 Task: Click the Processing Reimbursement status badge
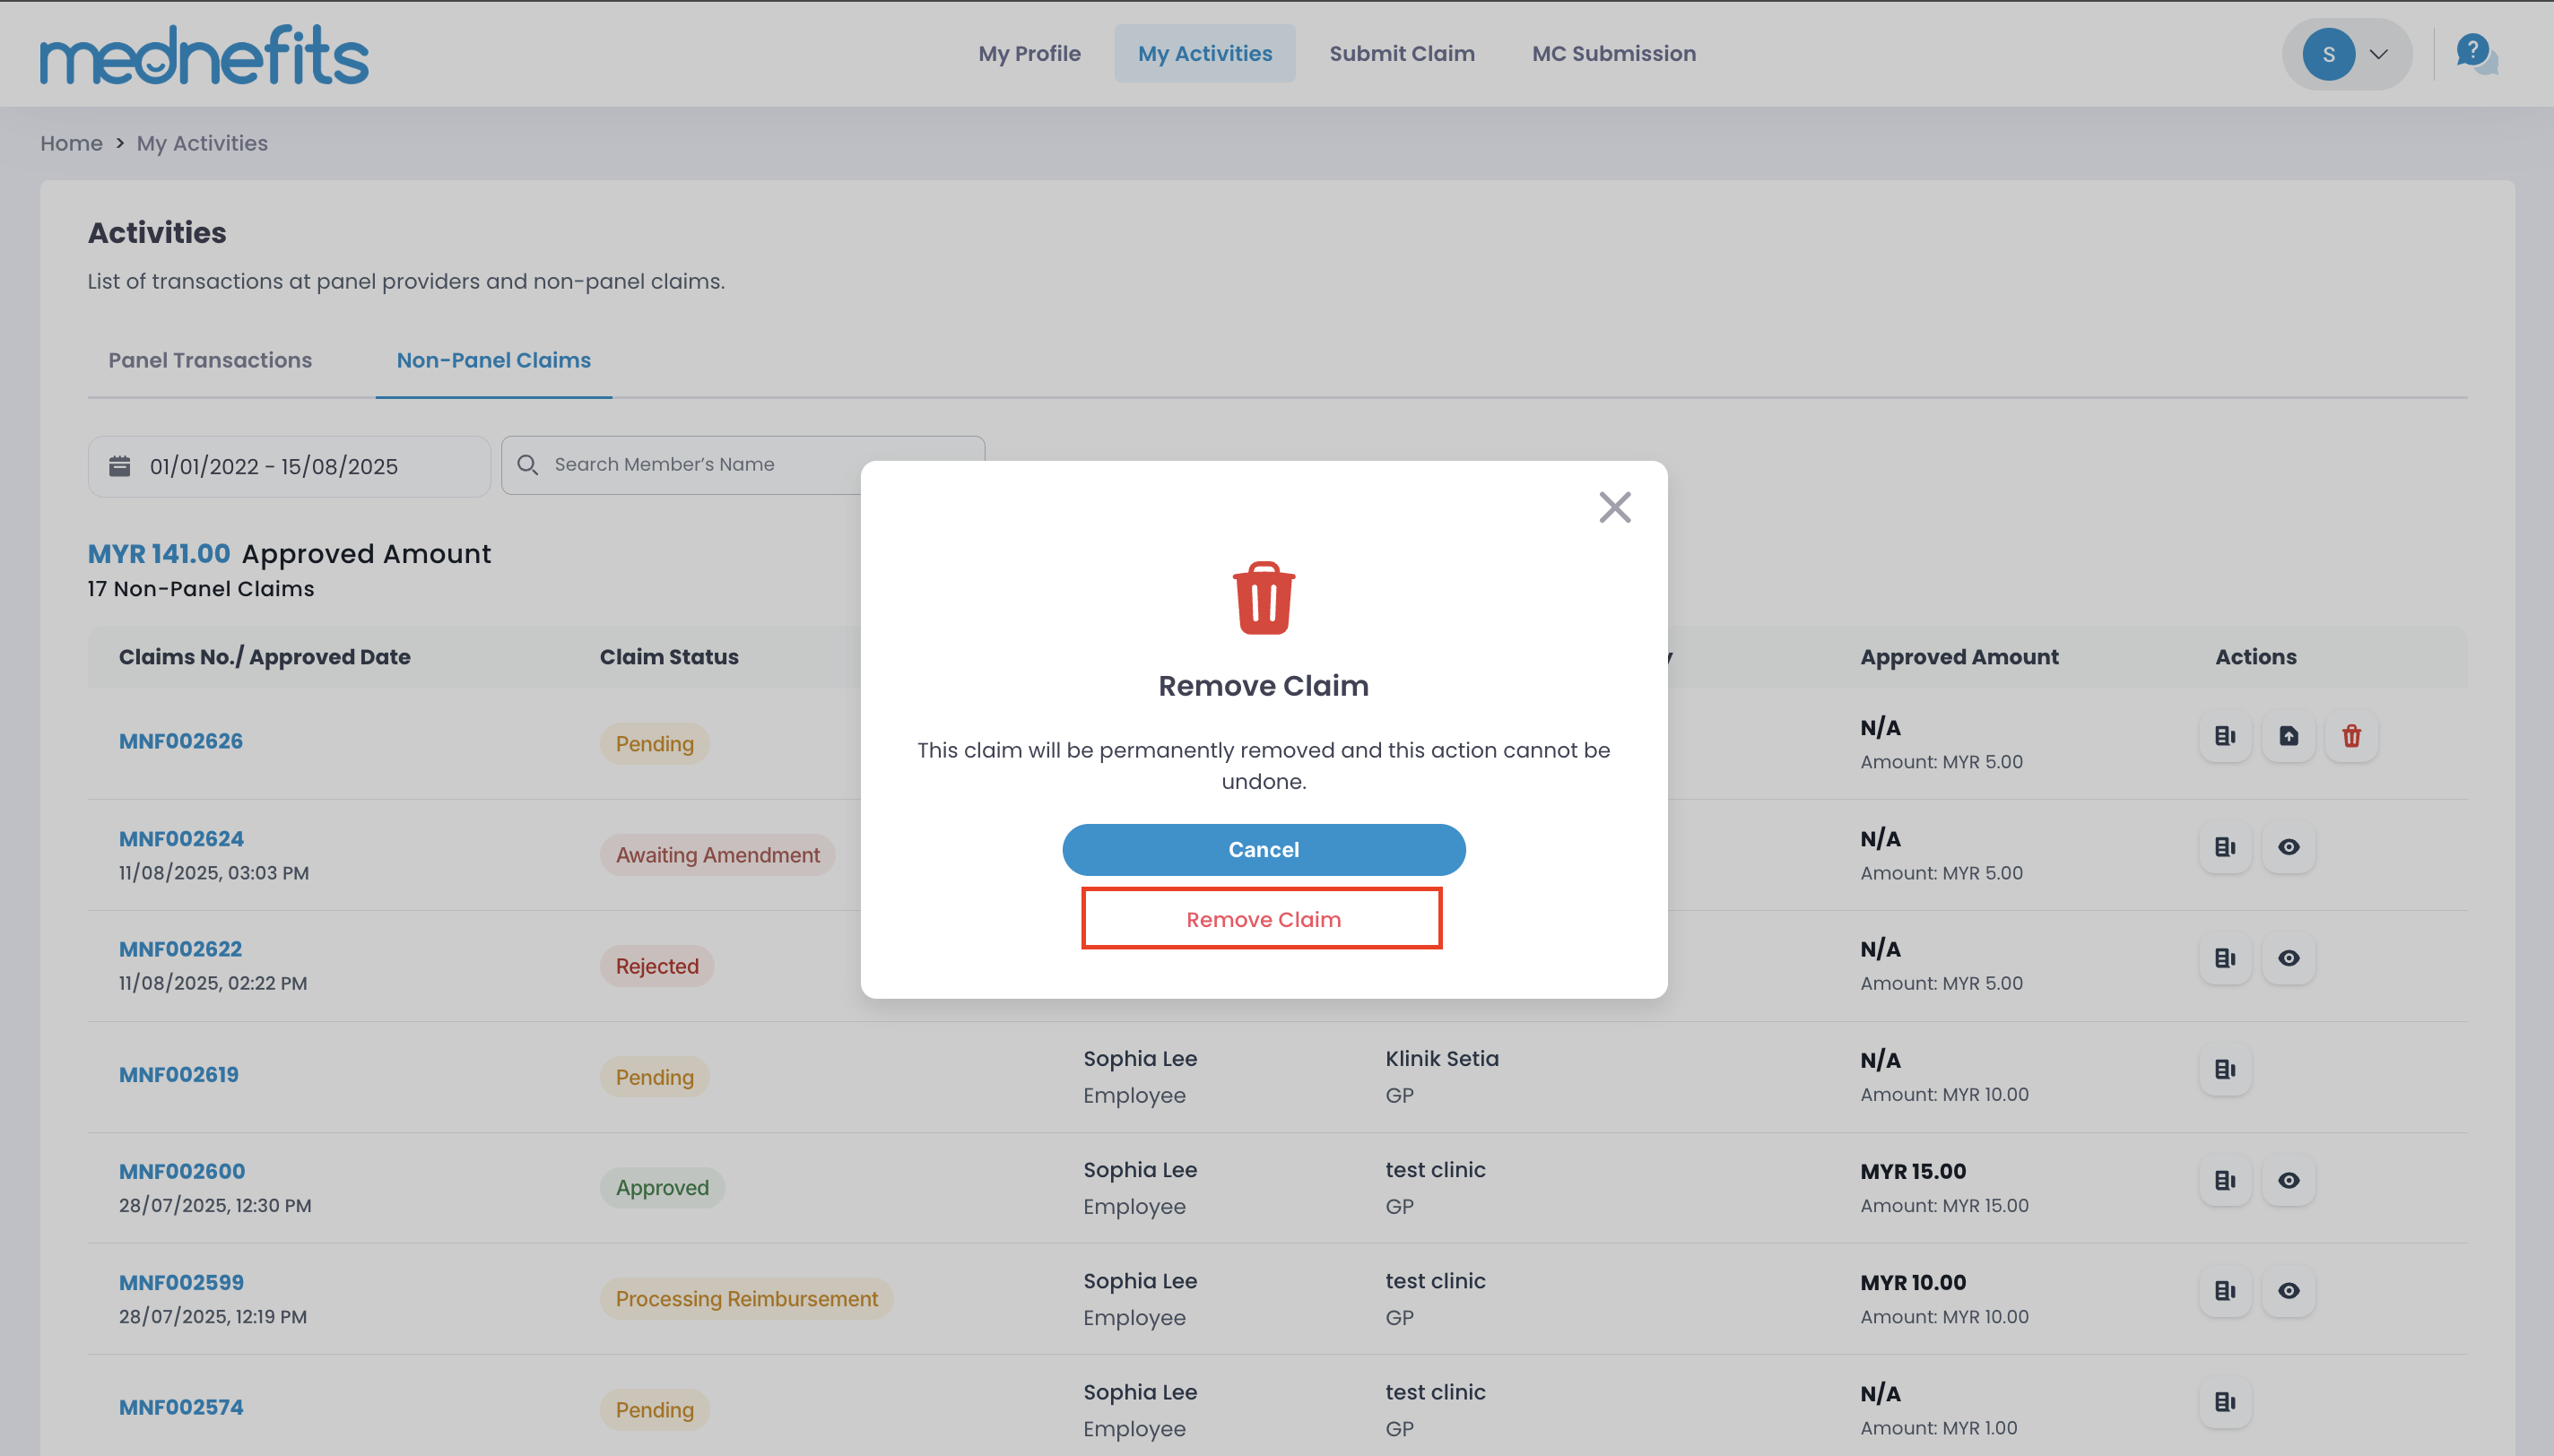pyautogui.click(x=746, y=1298)
